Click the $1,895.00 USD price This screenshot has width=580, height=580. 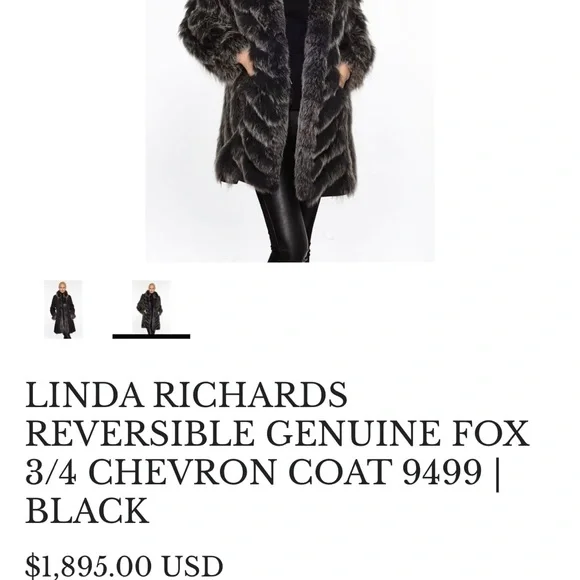124,566
